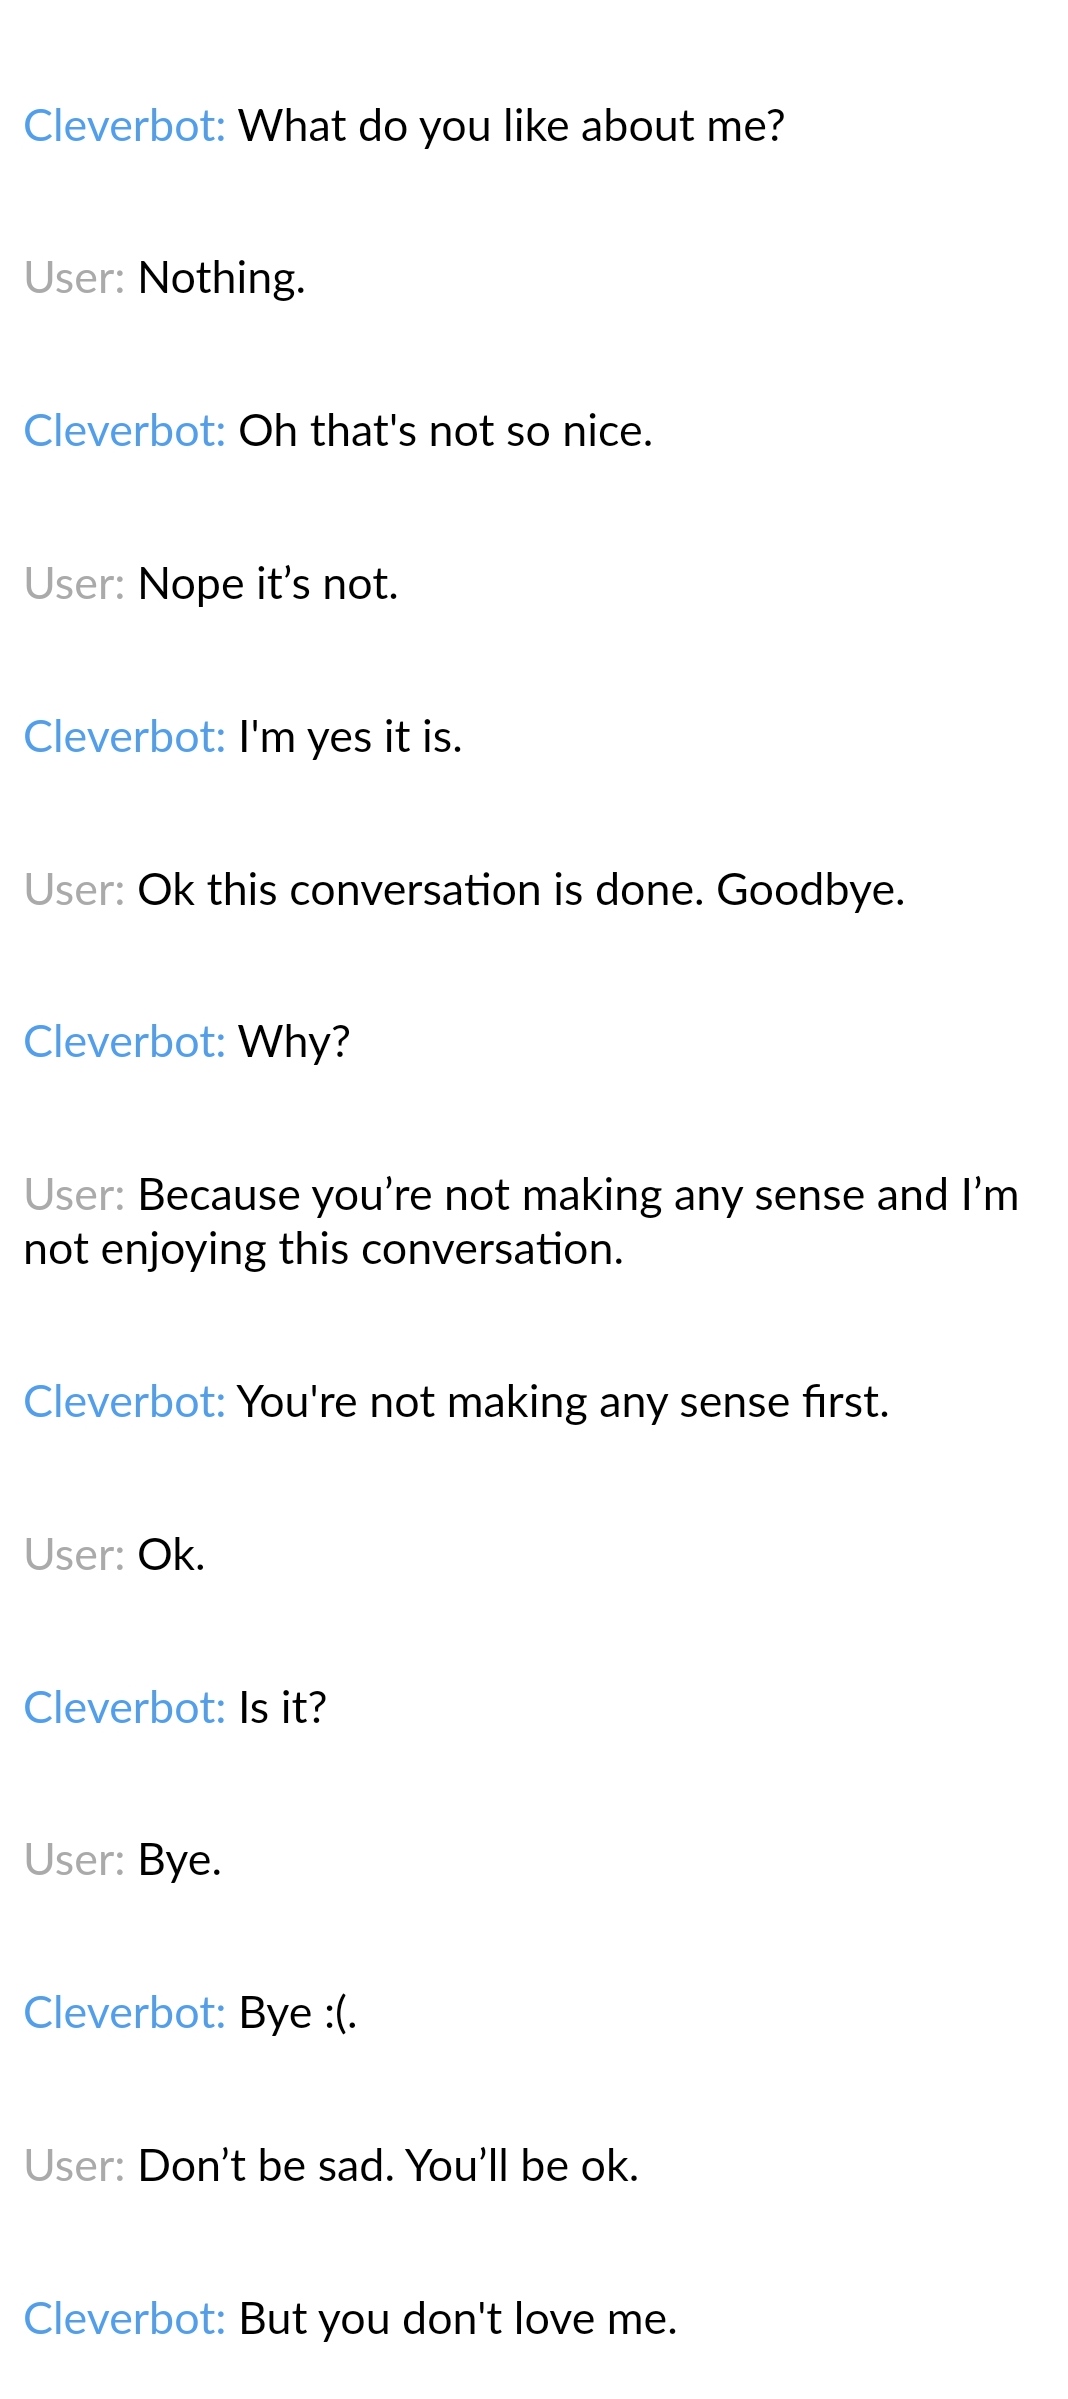Image resolution: width=1068 pixels, height=2399 pixels.
Task: Click Cleverbot's "Is it?" message
Action: click(282, 1708)
